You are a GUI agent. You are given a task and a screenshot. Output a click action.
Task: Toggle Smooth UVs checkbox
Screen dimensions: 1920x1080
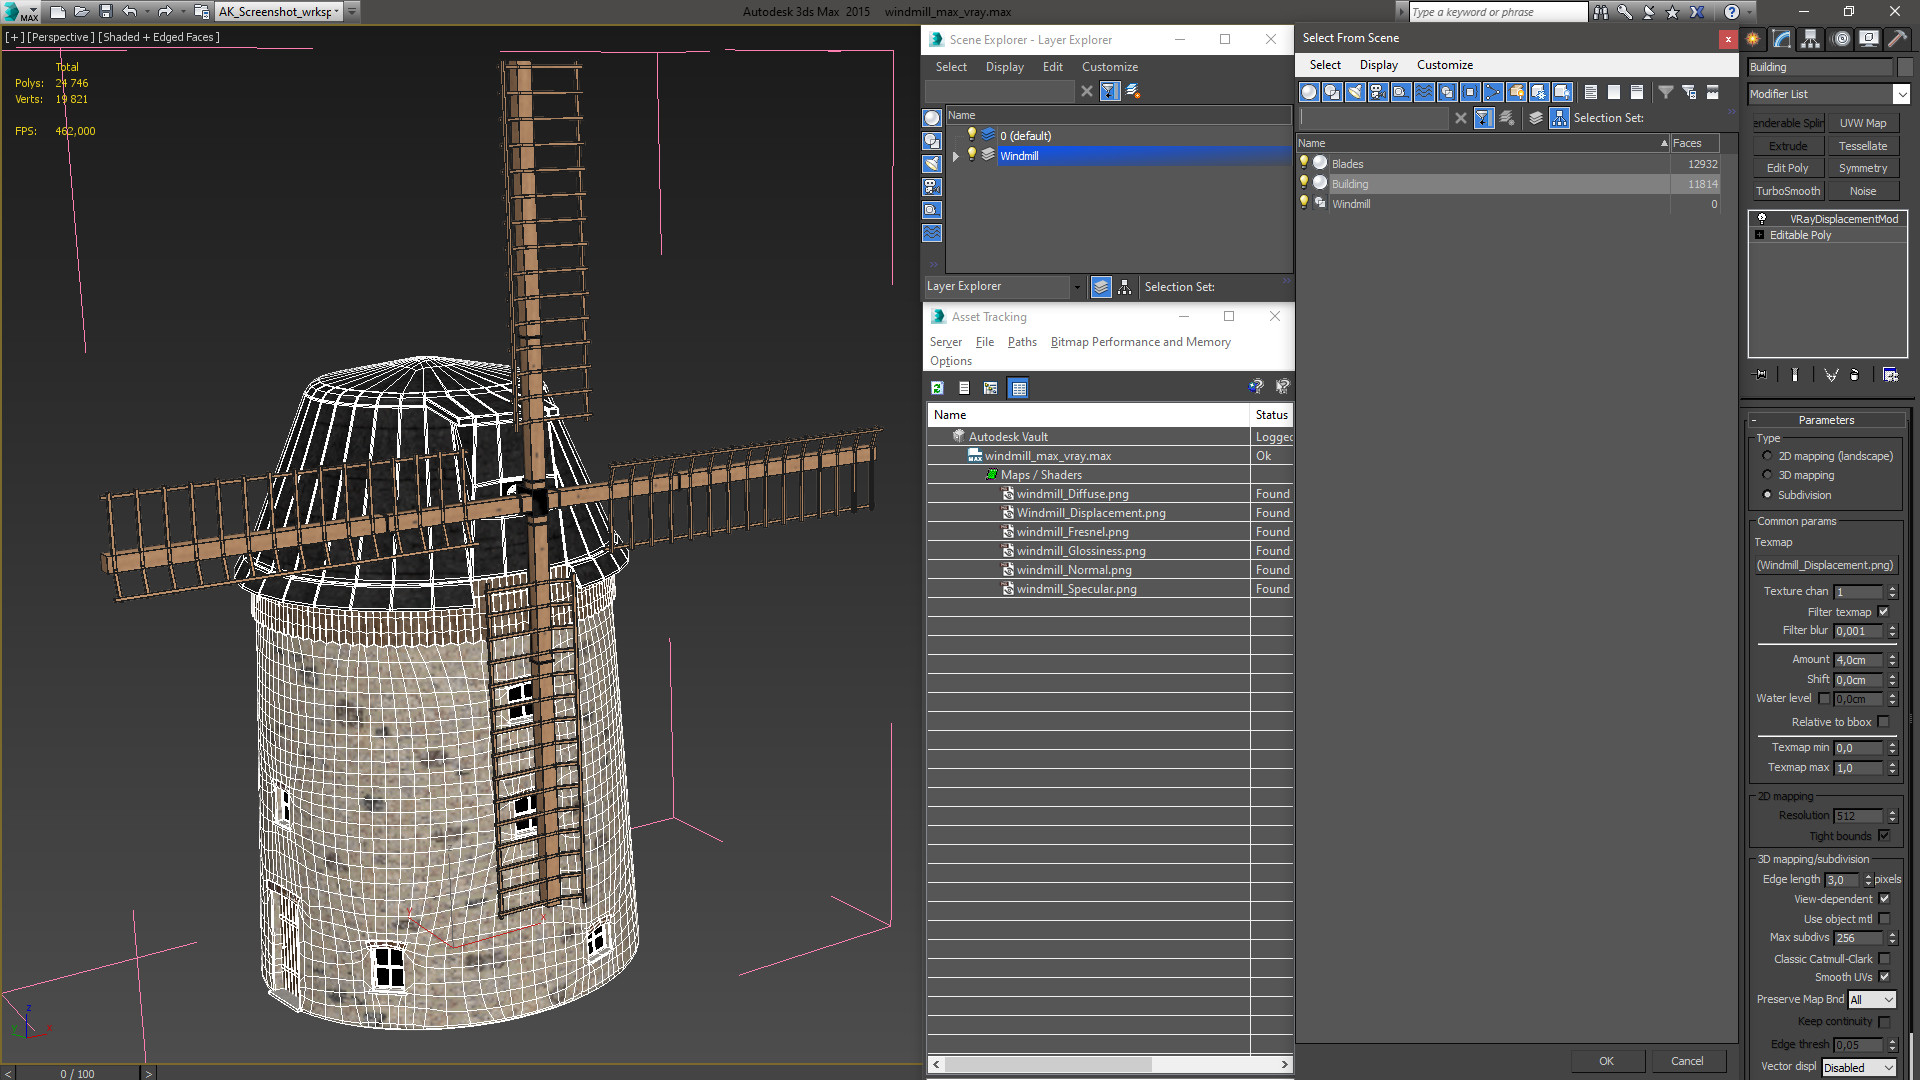click(1884, 977)
